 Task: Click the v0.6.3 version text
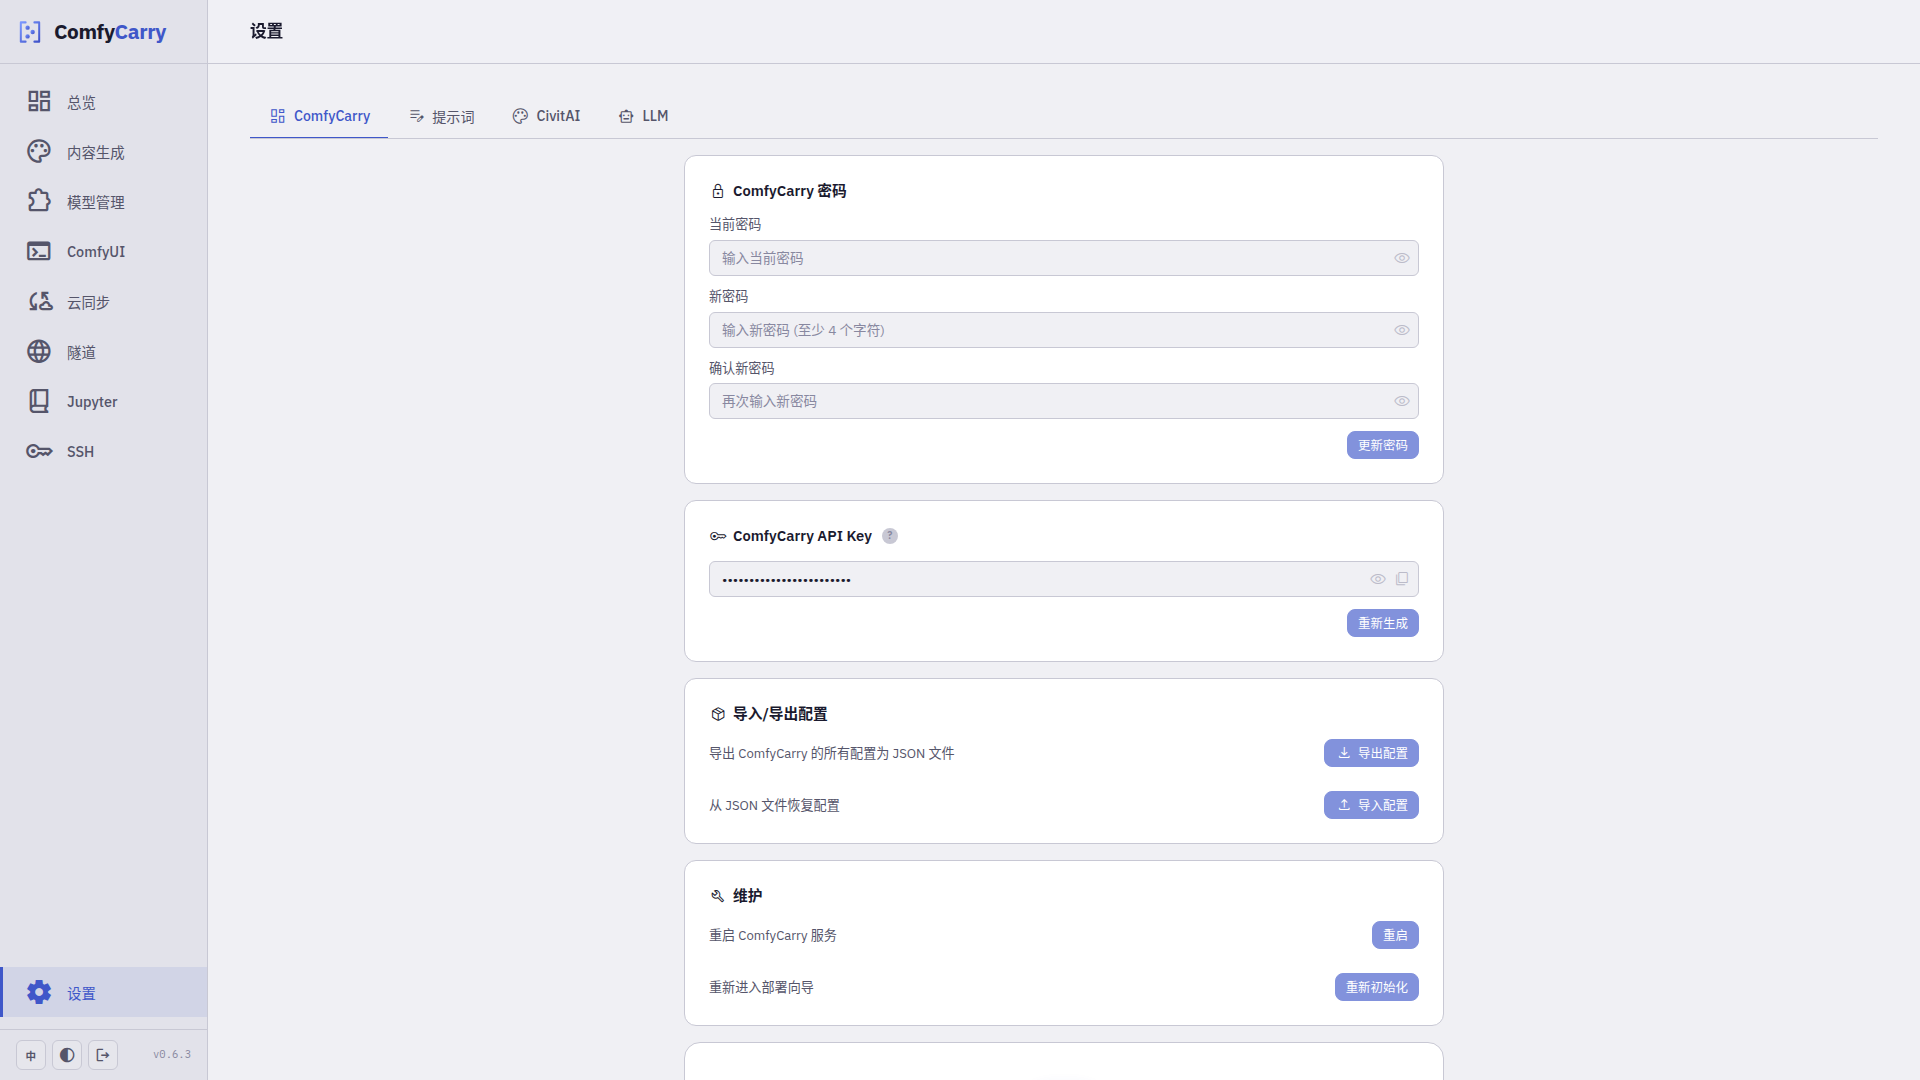click(x=172, y=1055)
